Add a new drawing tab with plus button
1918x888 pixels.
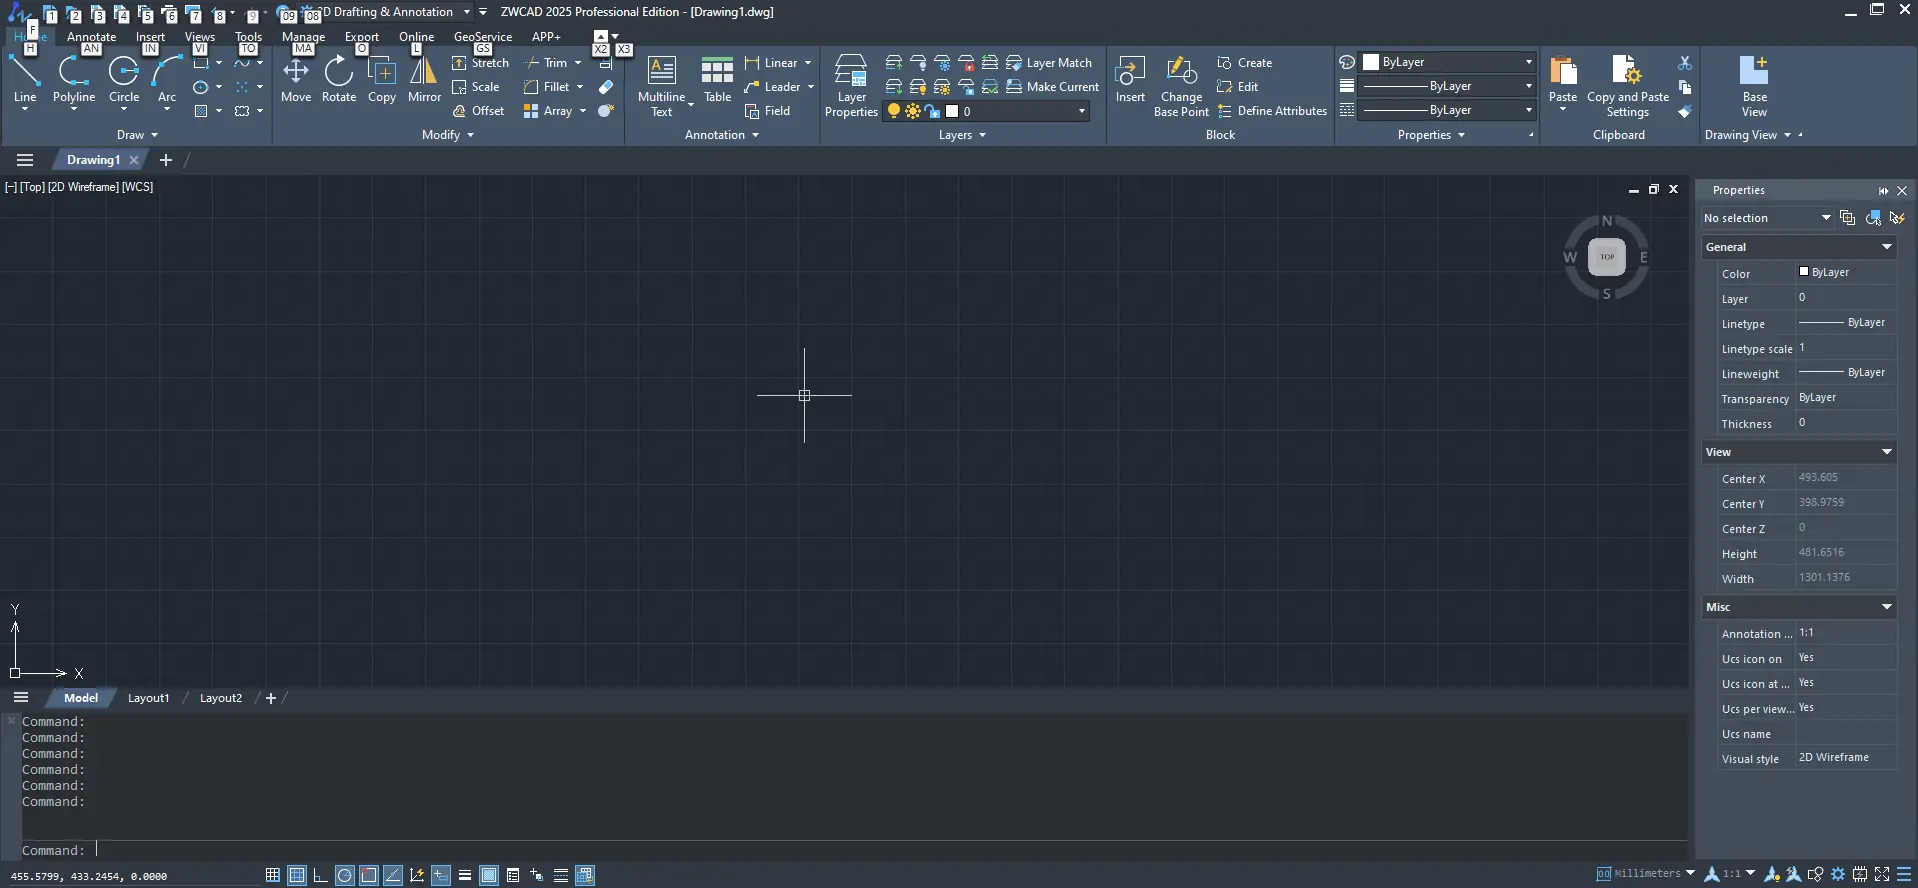pyautogui.click(x=166, y=160)
